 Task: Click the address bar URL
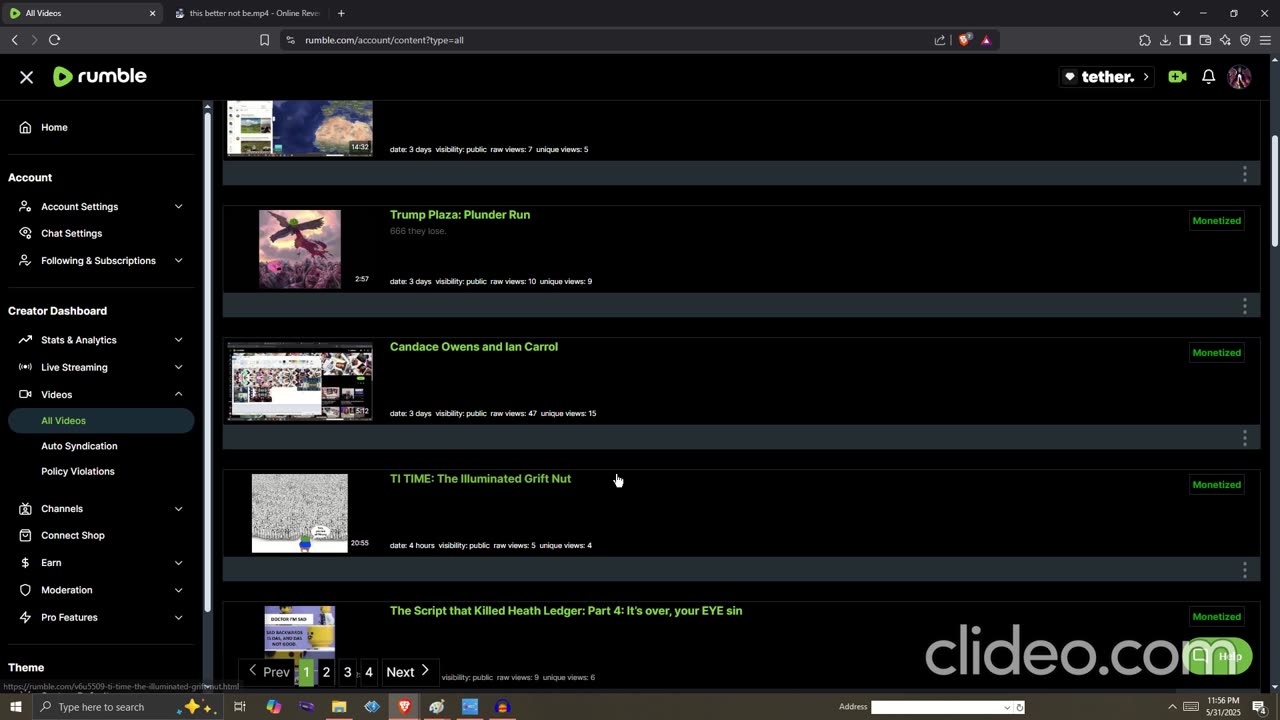click(384, 40)
